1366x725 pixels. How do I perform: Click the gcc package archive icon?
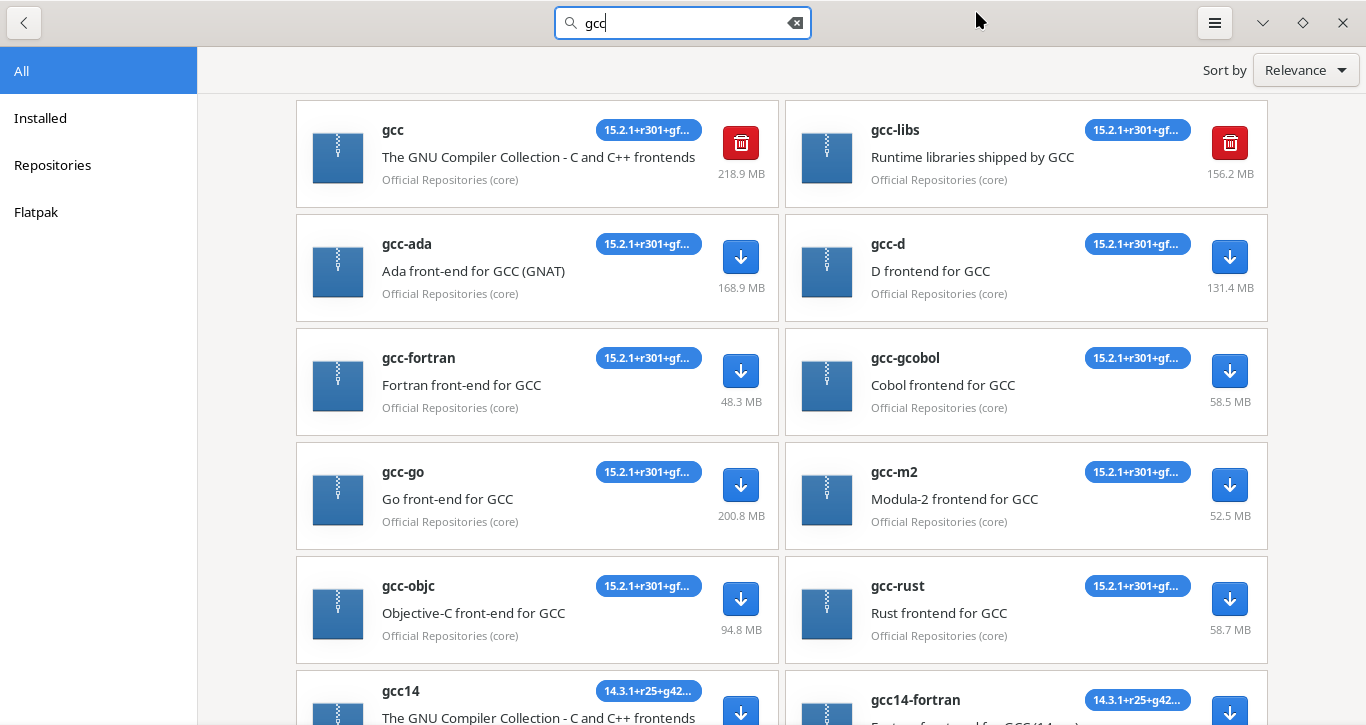[338, 158]
